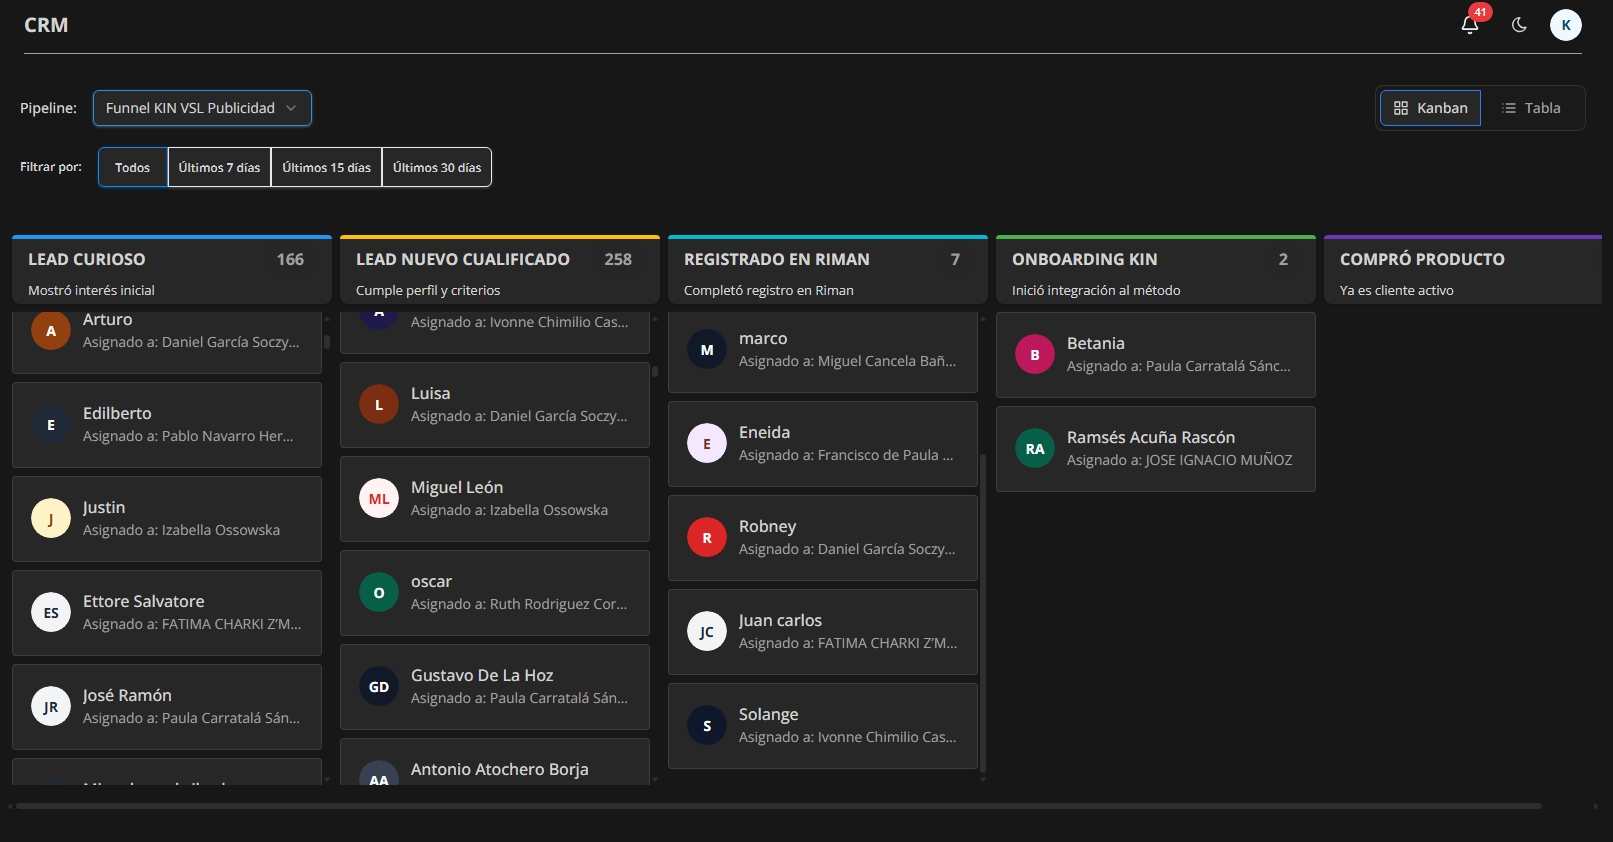Click Luisa's brown L avatar icon

(x=378, y=405)
